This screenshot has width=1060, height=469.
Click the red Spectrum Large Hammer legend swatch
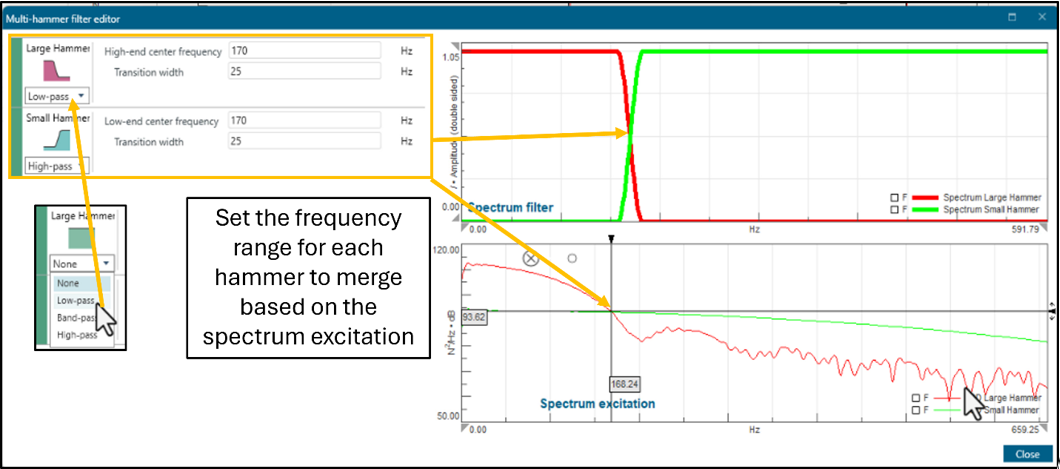[926, 196]
